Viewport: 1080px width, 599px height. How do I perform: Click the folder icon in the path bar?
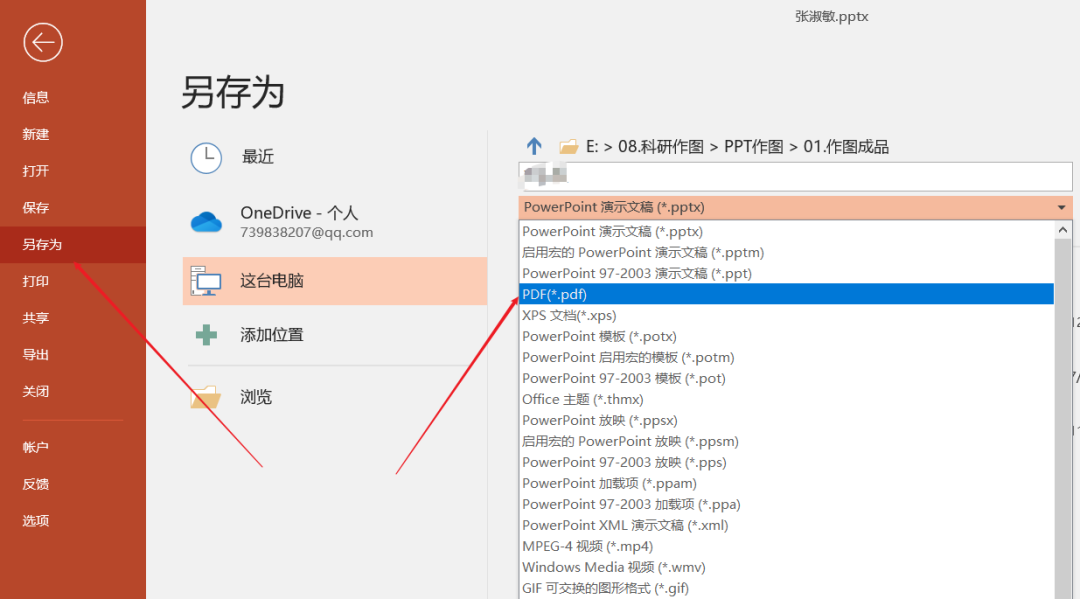coord(568,147)
